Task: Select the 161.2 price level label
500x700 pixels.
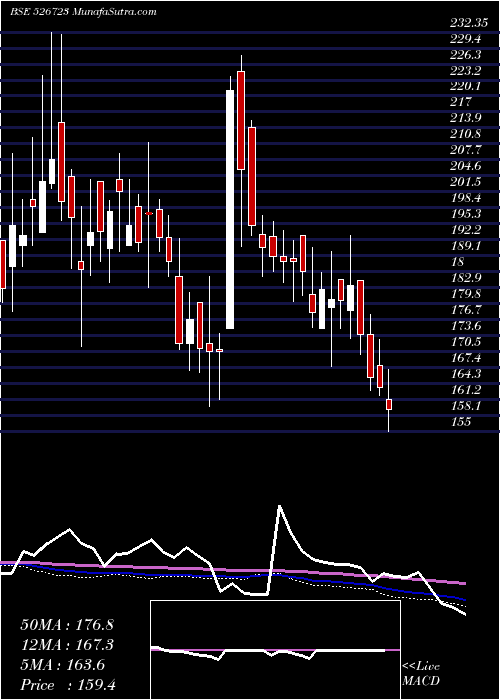Action: pos(465,389)
